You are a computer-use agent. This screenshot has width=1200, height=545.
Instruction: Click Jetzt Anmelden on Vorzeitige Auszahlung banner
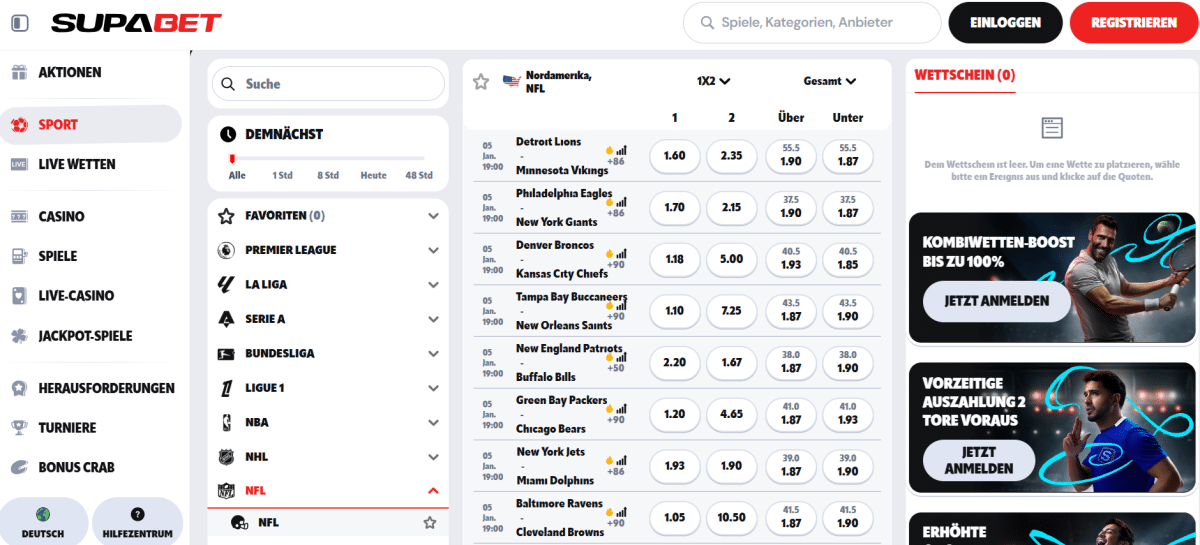(979, 460)
